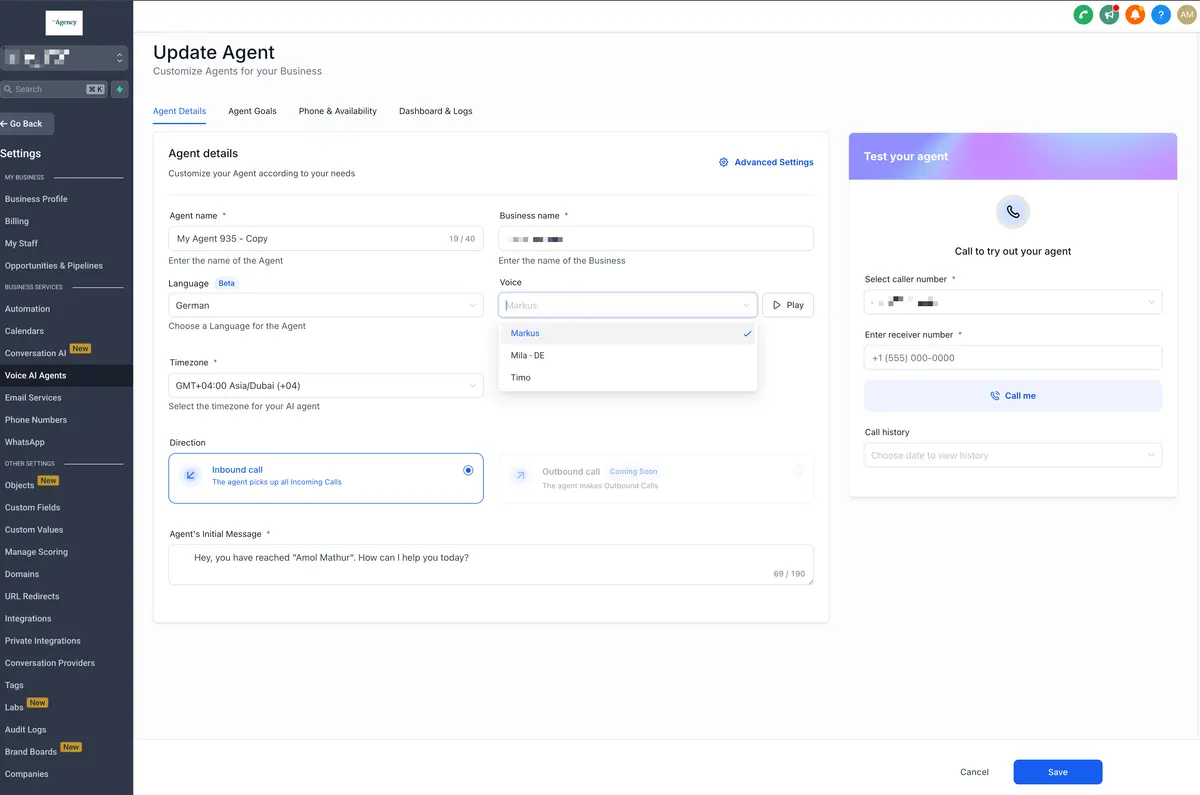Click the Inbound call arrow icon
The width and height of the screenshot is (1200, 795).
coord(190,476)
